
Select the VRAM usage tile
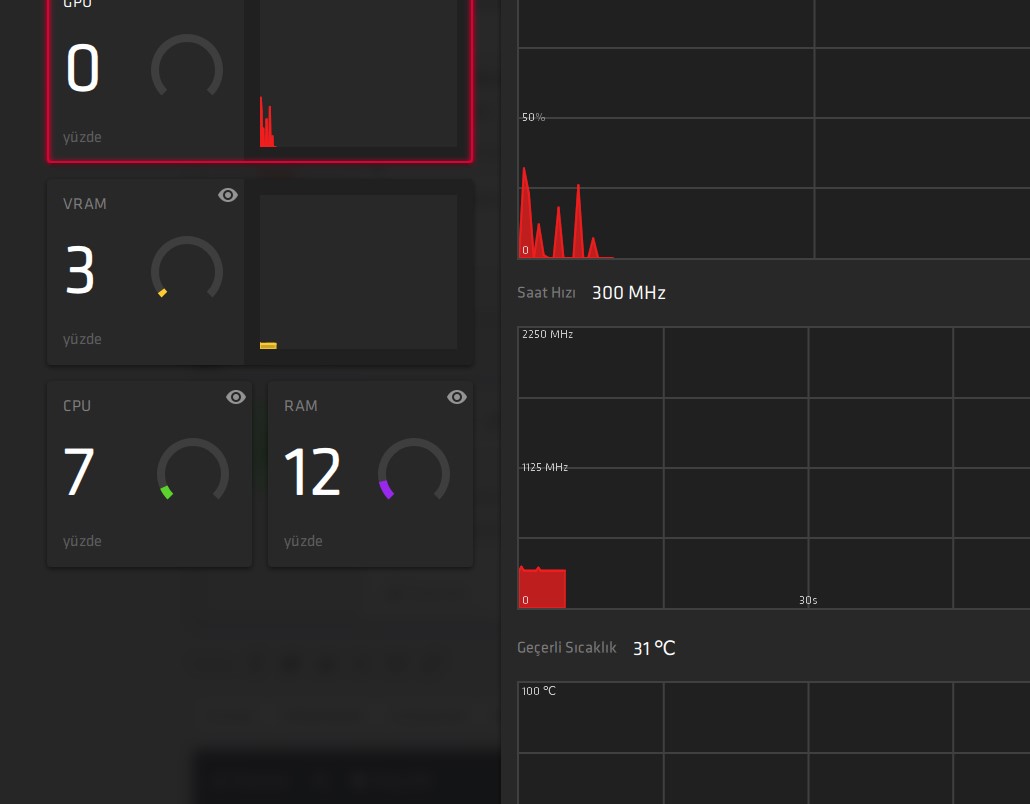260,272
